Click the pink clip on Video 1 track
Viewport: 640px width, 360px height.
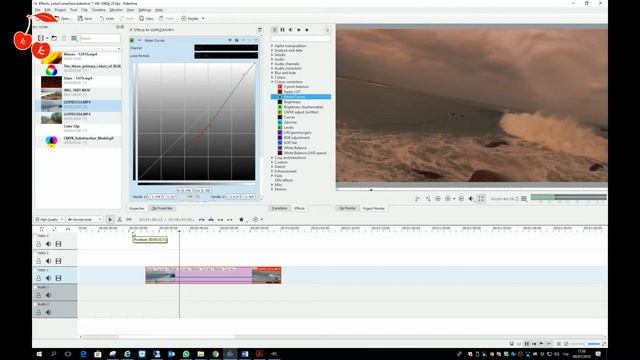tap(213, 275)
